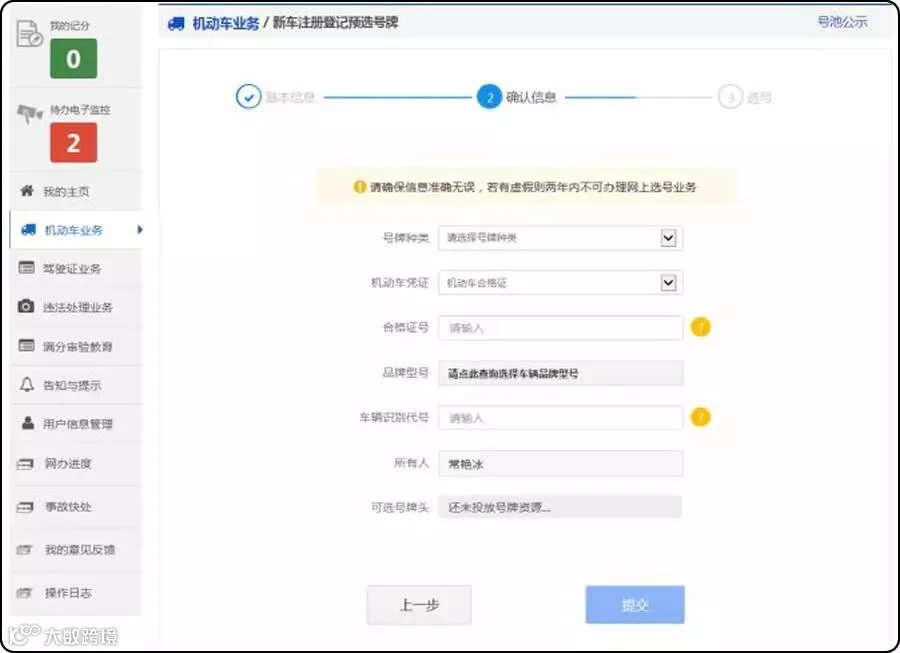Click the card icon beside 驾驶证业务
Screen dimensions: 900x653
click(x=26, y=267)
